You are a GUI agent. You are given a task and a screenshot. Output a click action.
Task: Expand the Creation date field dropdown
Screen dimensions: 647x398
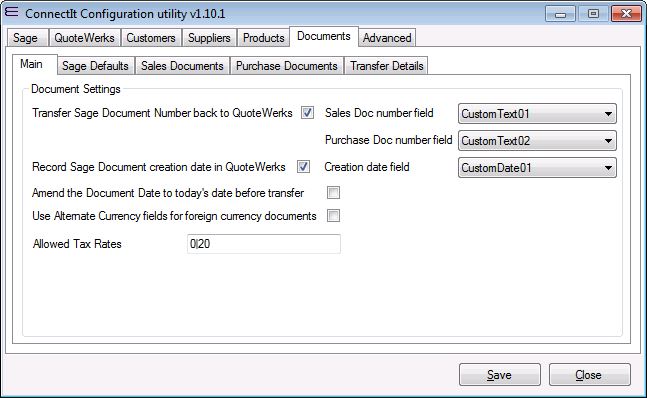(x=537, y=168)
